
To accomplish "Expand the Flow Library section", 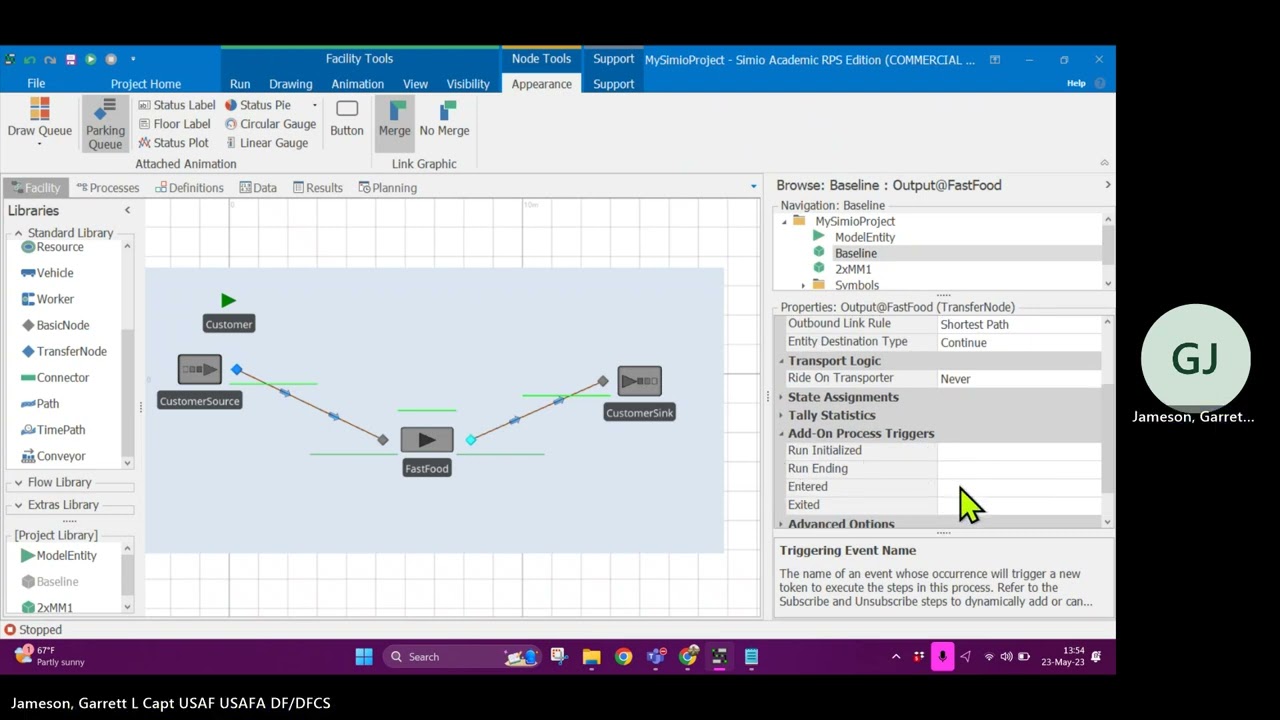I will [x=18, y=482].
